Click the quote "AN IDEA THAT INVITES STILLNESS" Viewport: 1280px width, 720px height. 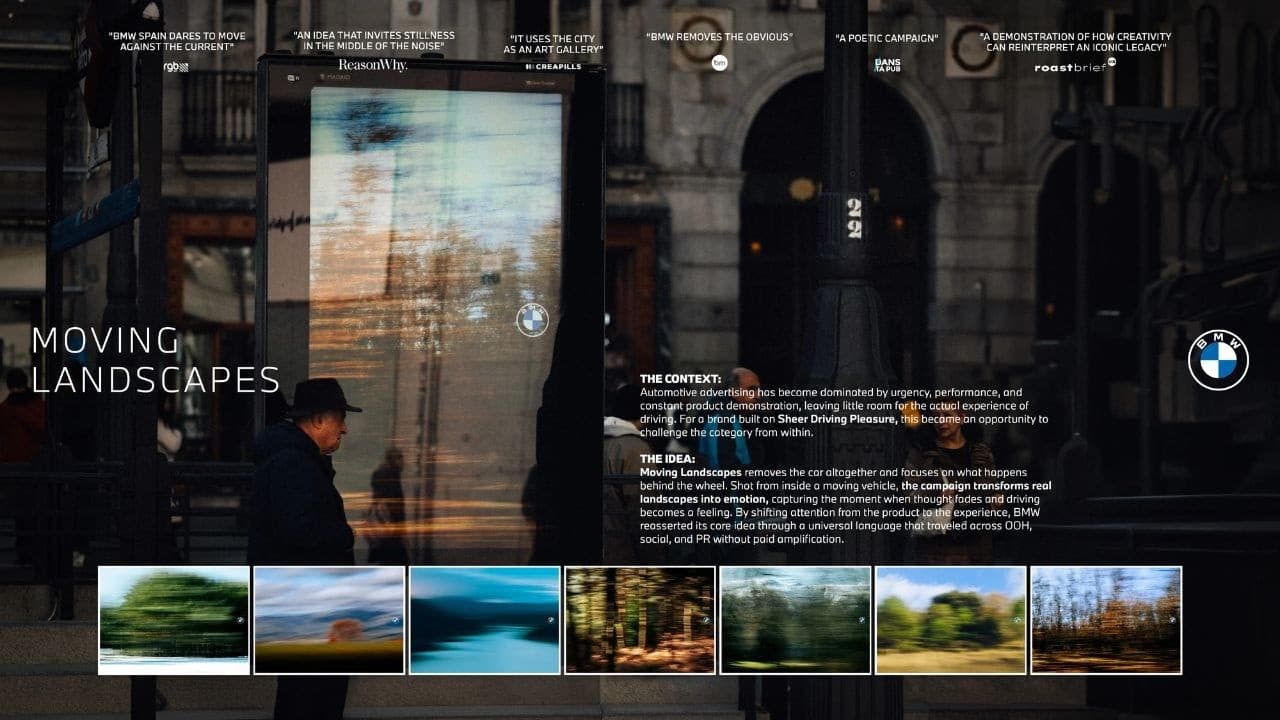374,40
